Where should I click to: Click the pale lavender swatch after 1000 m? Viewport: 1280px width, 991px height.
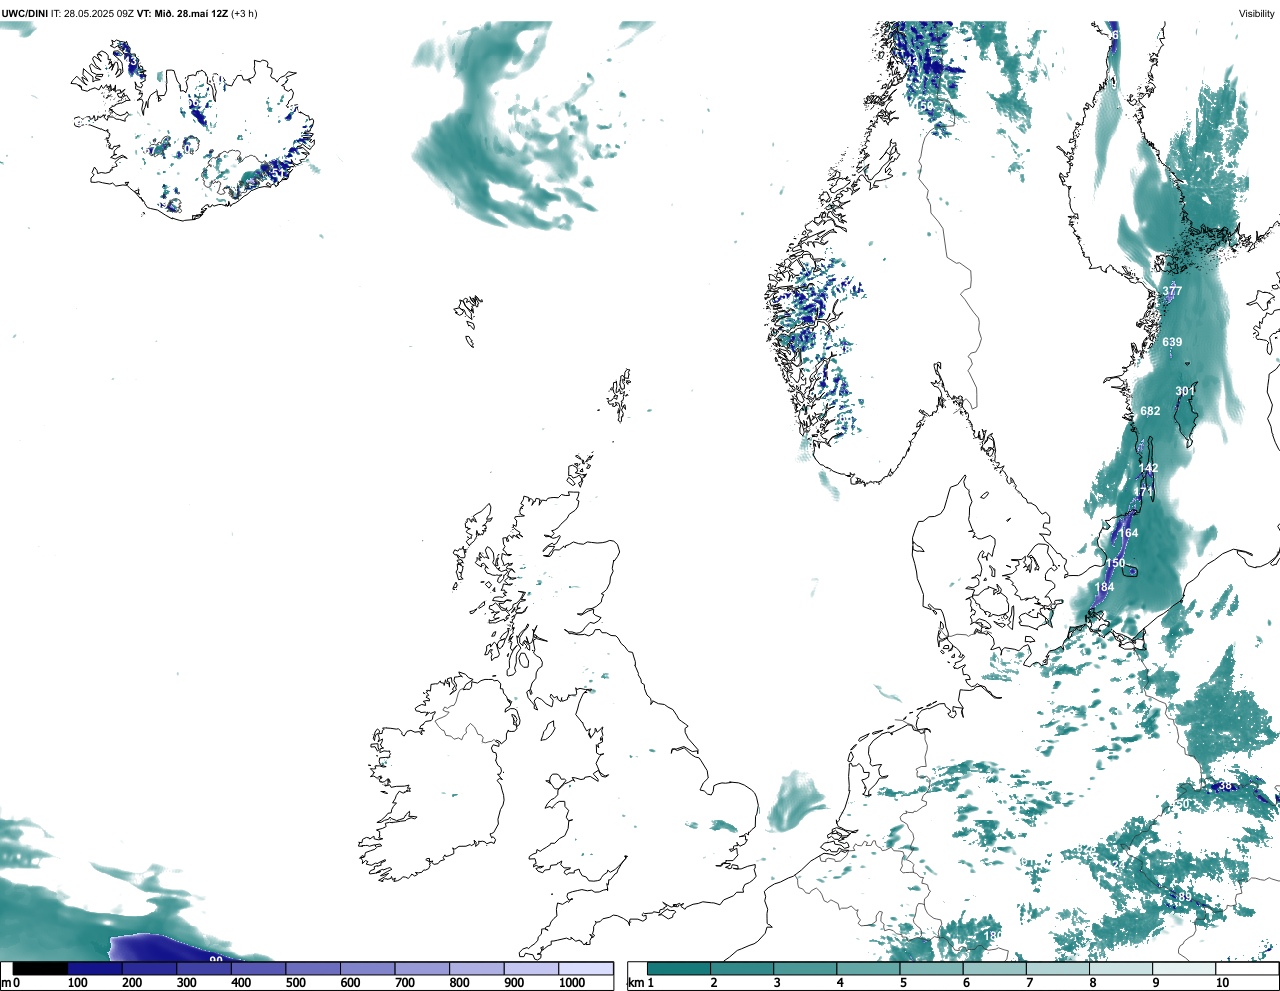[585, 968]
